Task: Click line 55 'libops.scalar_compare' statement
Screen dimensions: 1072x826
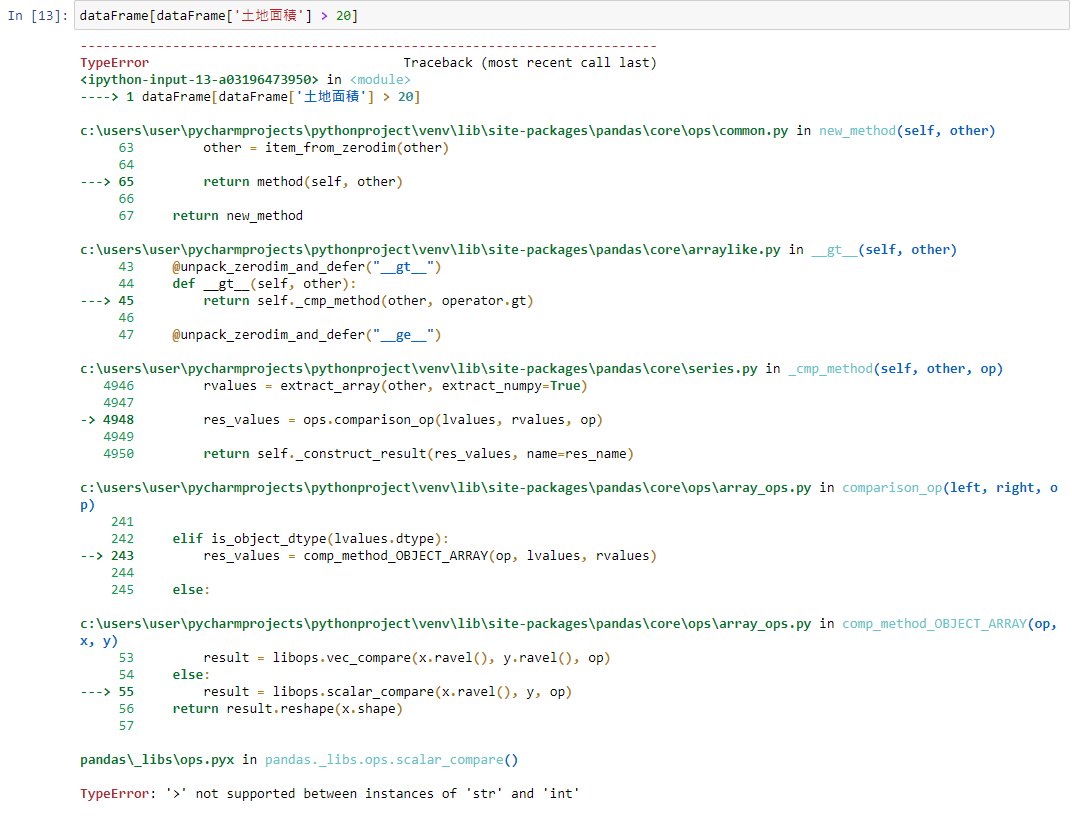Action: (x=387, y=692)
